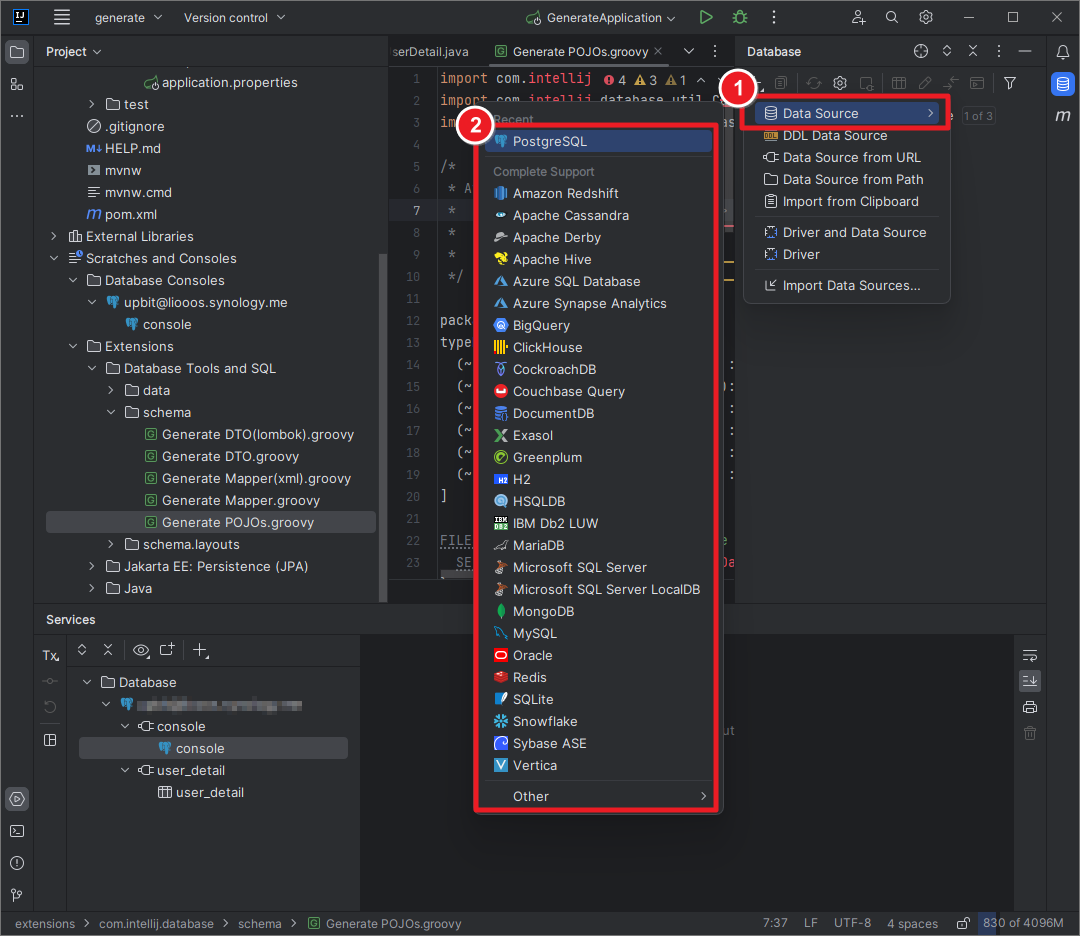
Task: Click the Code With Me user icon
Action: click(858, 17)
